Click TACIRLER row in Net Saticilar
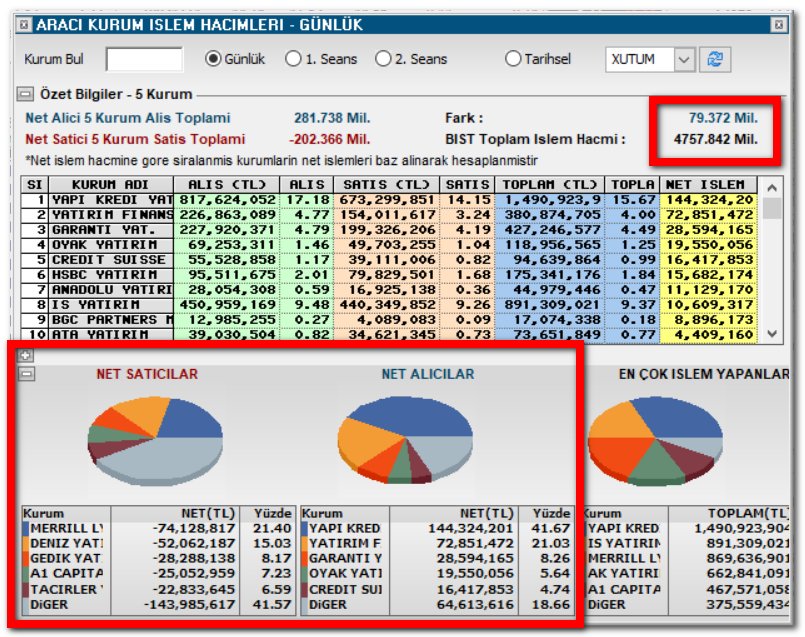The height and width of the screenshot is (637, 805). click(x=159, y=589)
